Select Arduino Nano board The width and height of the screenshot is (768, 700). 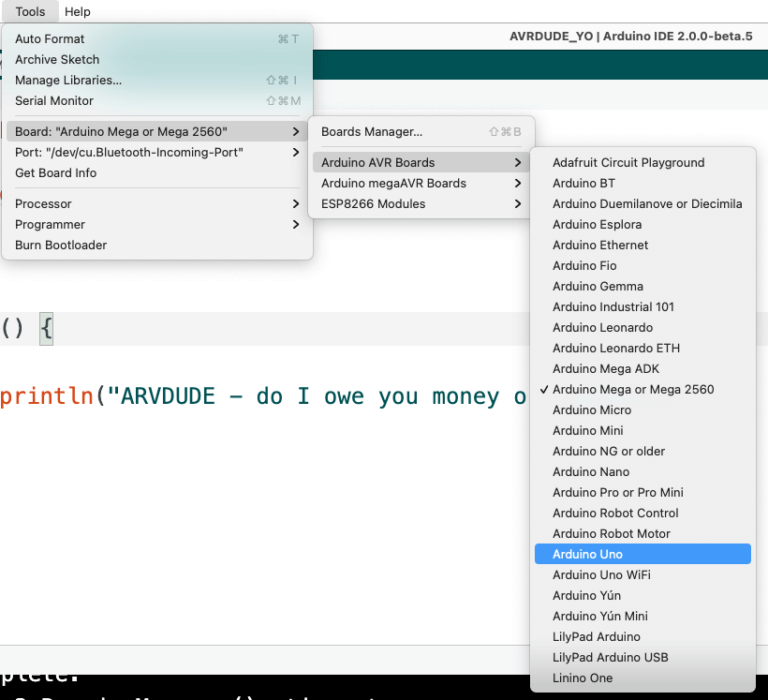(x=643, y=471)
